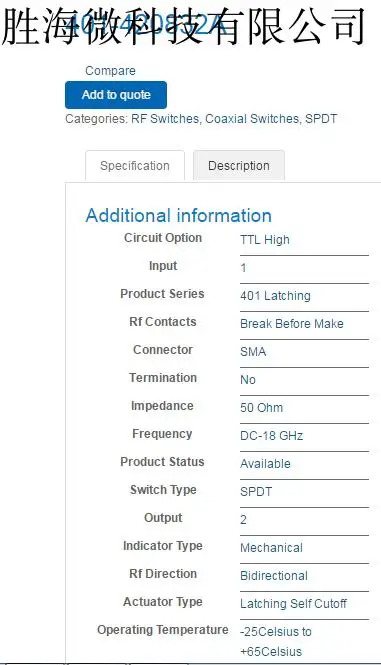Click the Available product status value
This screenshot has width=381, height=665.
(x=265, y=464)
